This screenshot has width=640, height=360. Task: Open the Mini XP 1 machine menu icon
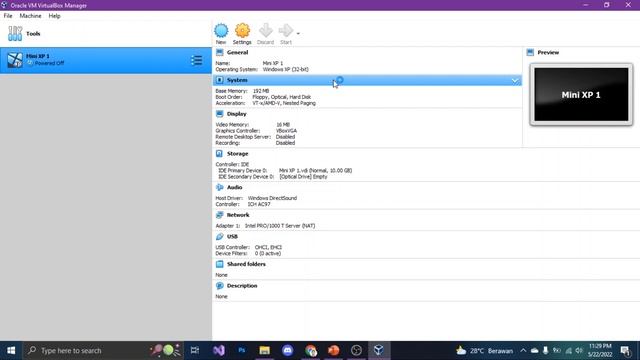tap(196, 60)
